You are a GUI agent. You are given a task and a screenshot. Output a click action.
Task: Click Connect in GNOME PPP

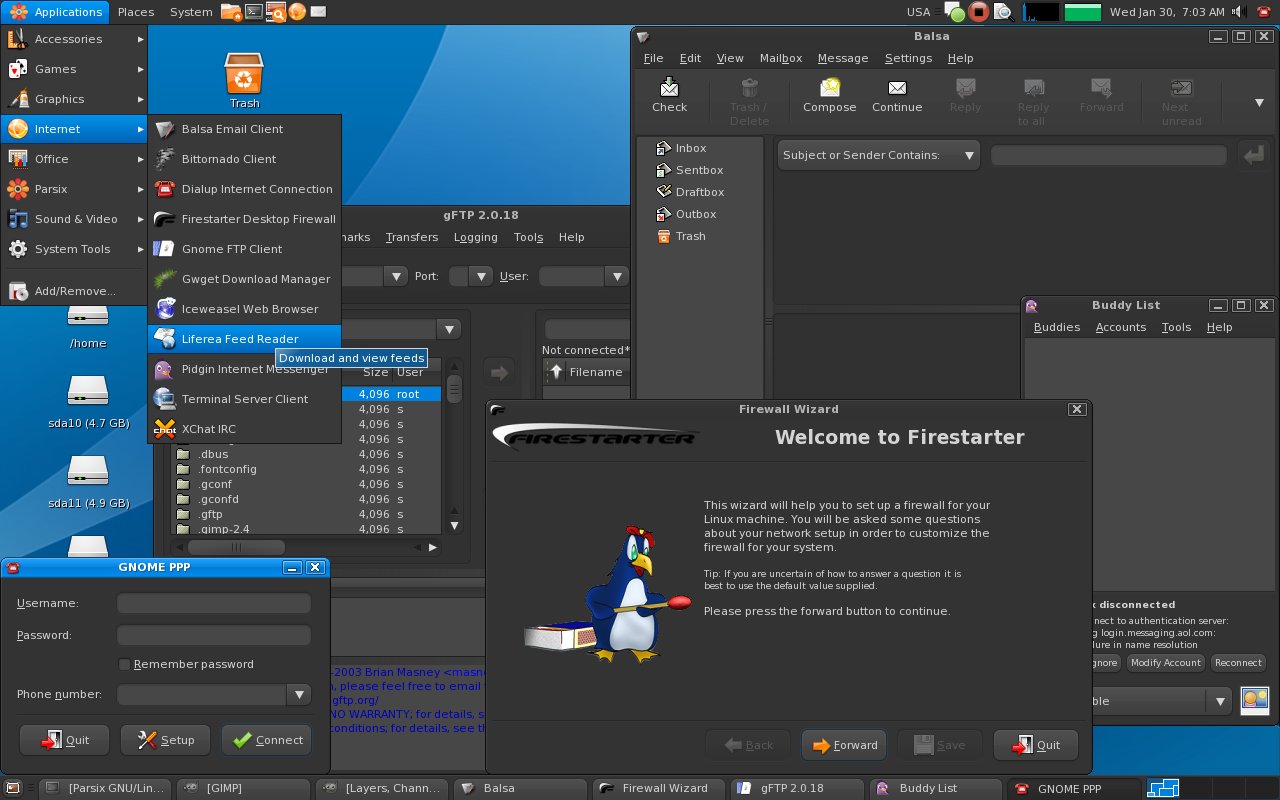[x=266, y=740]
